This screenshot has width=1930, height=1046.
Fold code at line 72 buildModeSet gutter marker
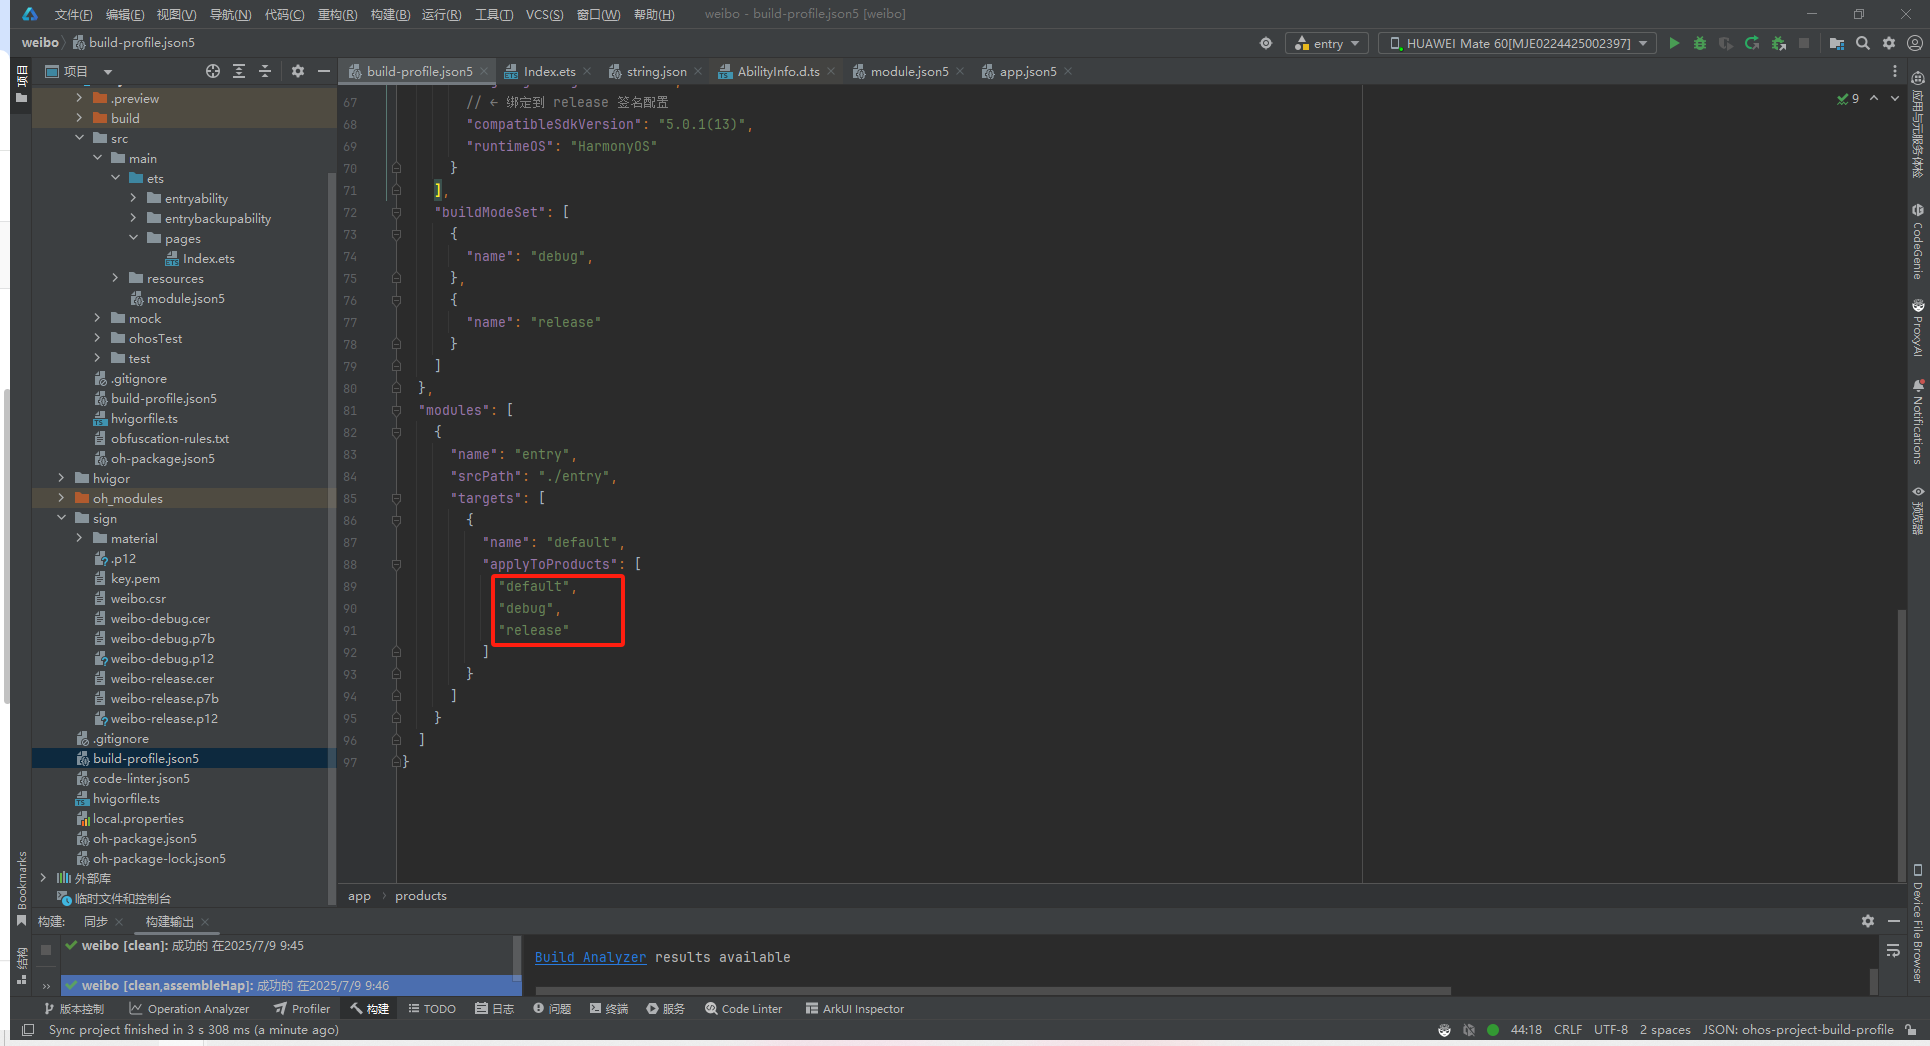click(x=396, y=212)
